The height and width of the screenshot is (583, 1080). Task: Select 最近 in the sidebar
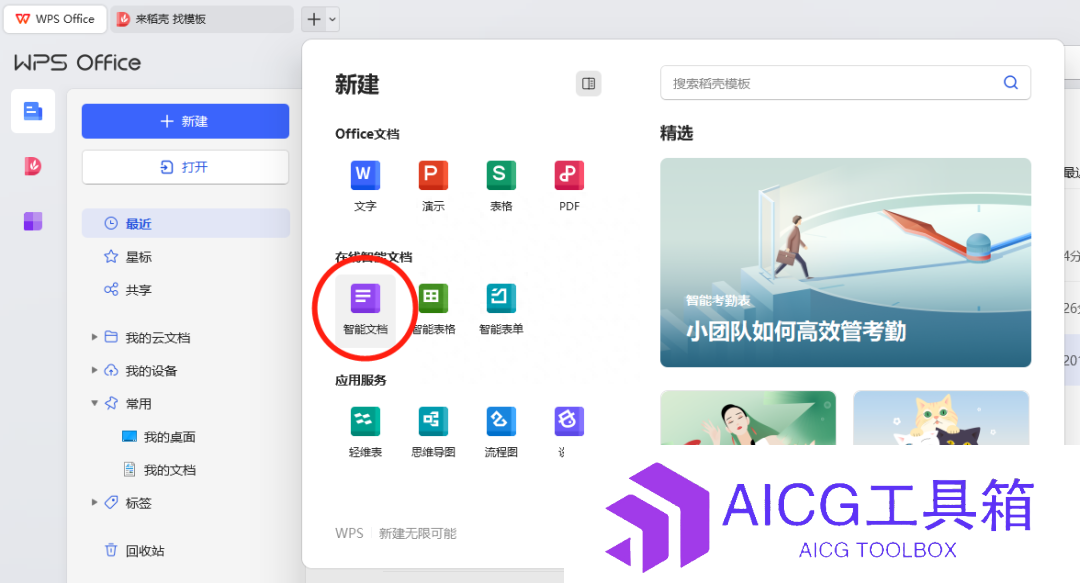pos(185,223)
